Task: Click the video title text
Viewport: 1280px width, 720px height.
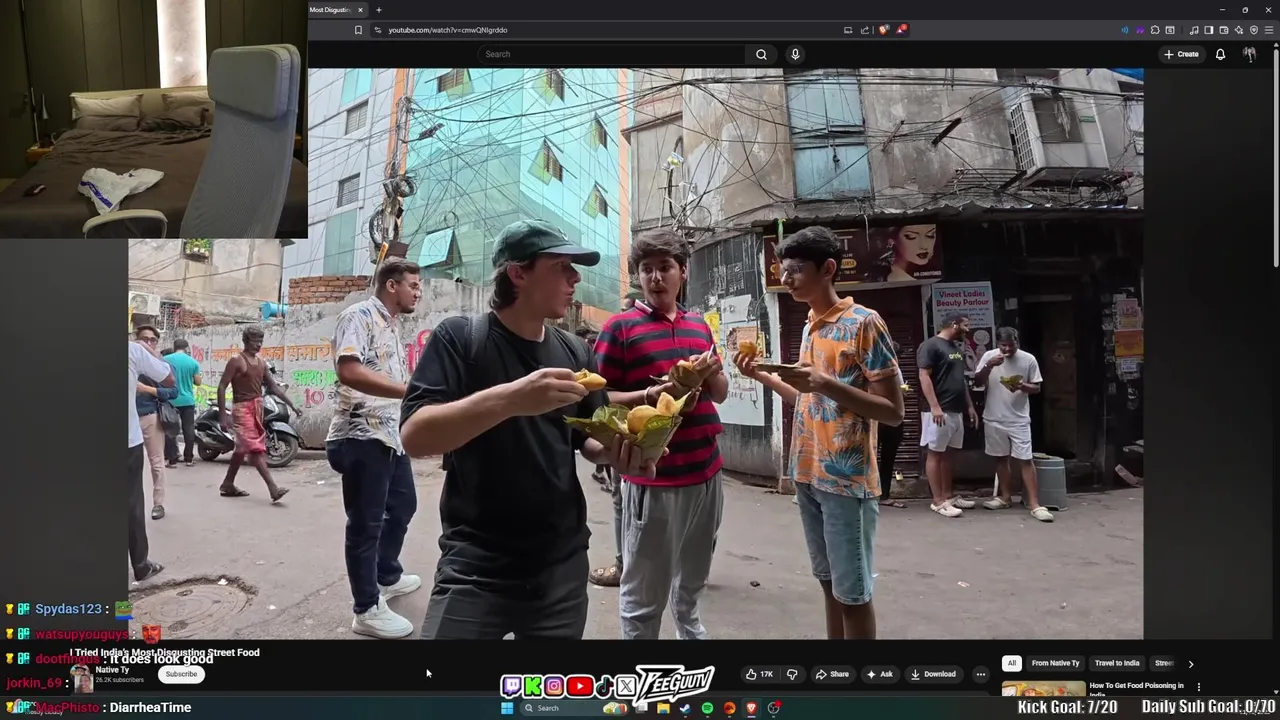Action: (x=165, y=652)
